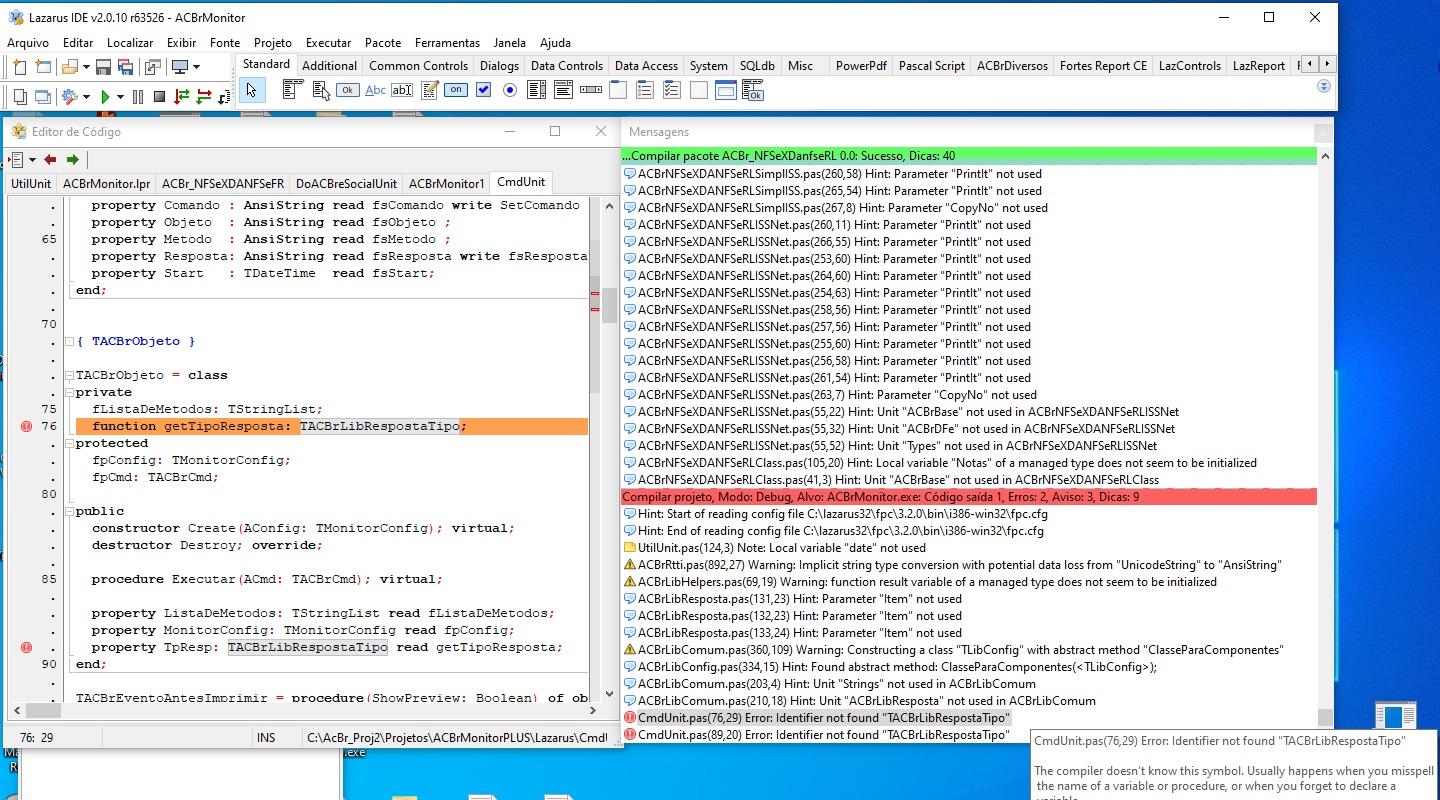
Task: Click the View Forms toolbar icon
Action: point(43,97)
